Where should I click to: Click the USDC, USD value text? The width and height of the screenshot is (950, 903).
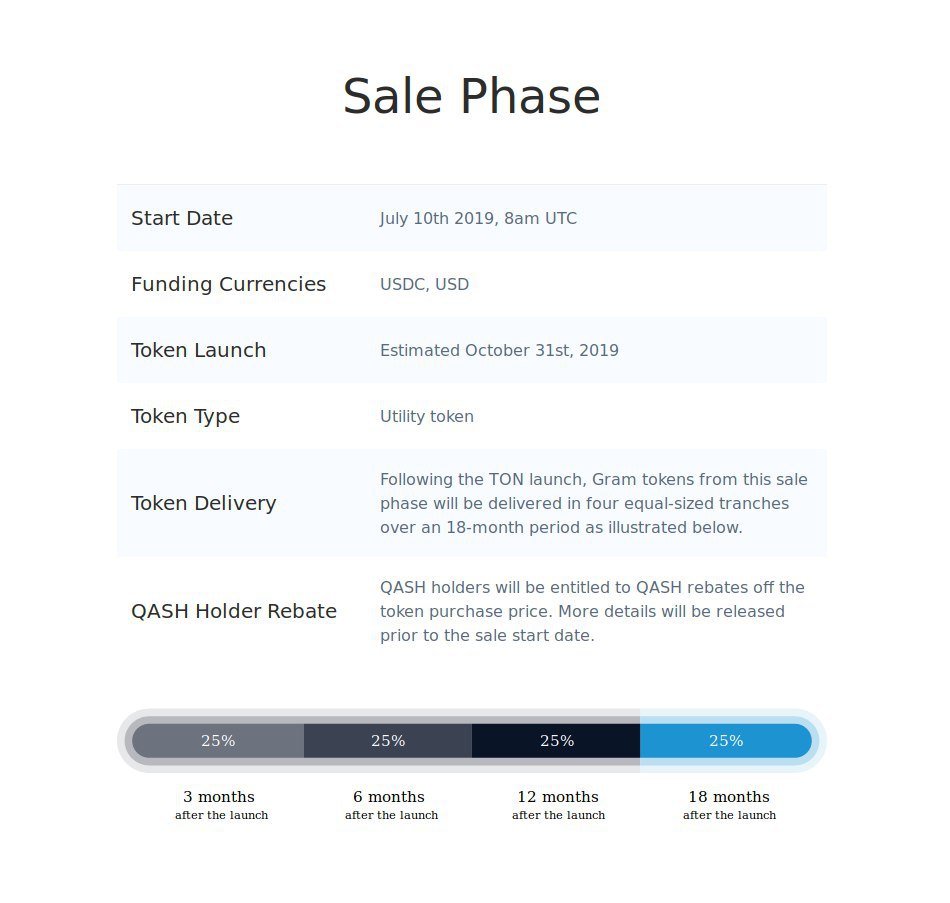pos(424,284)
